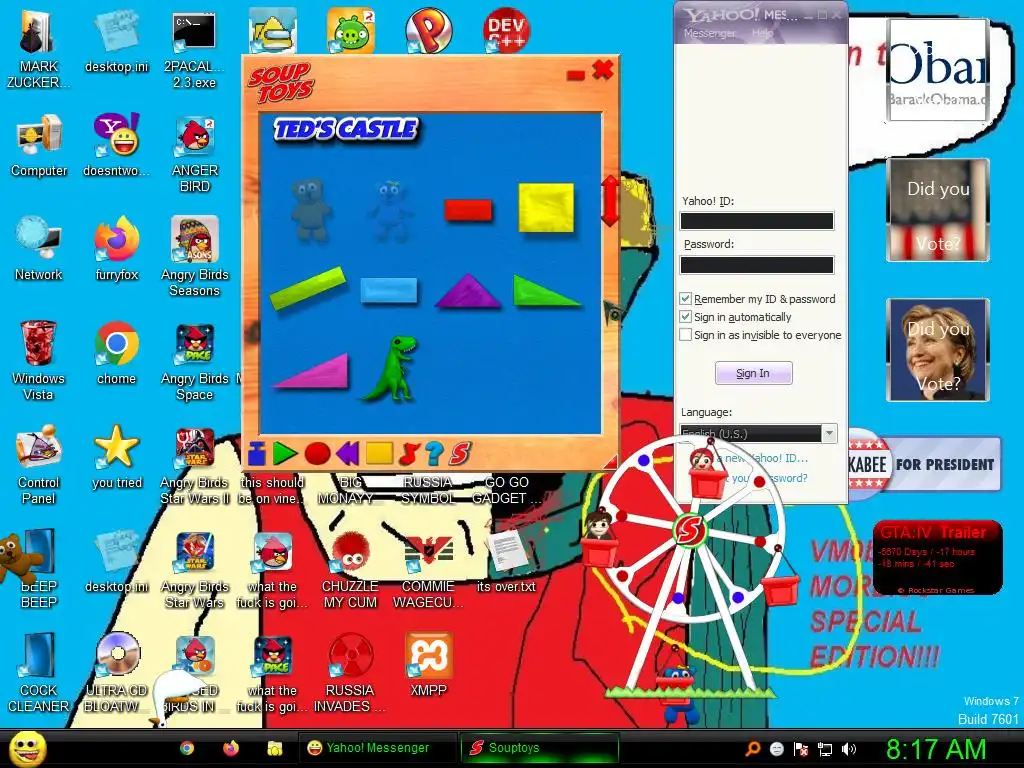
Task: Pick the small red rectangular block toy
Action: coord(468,210)
